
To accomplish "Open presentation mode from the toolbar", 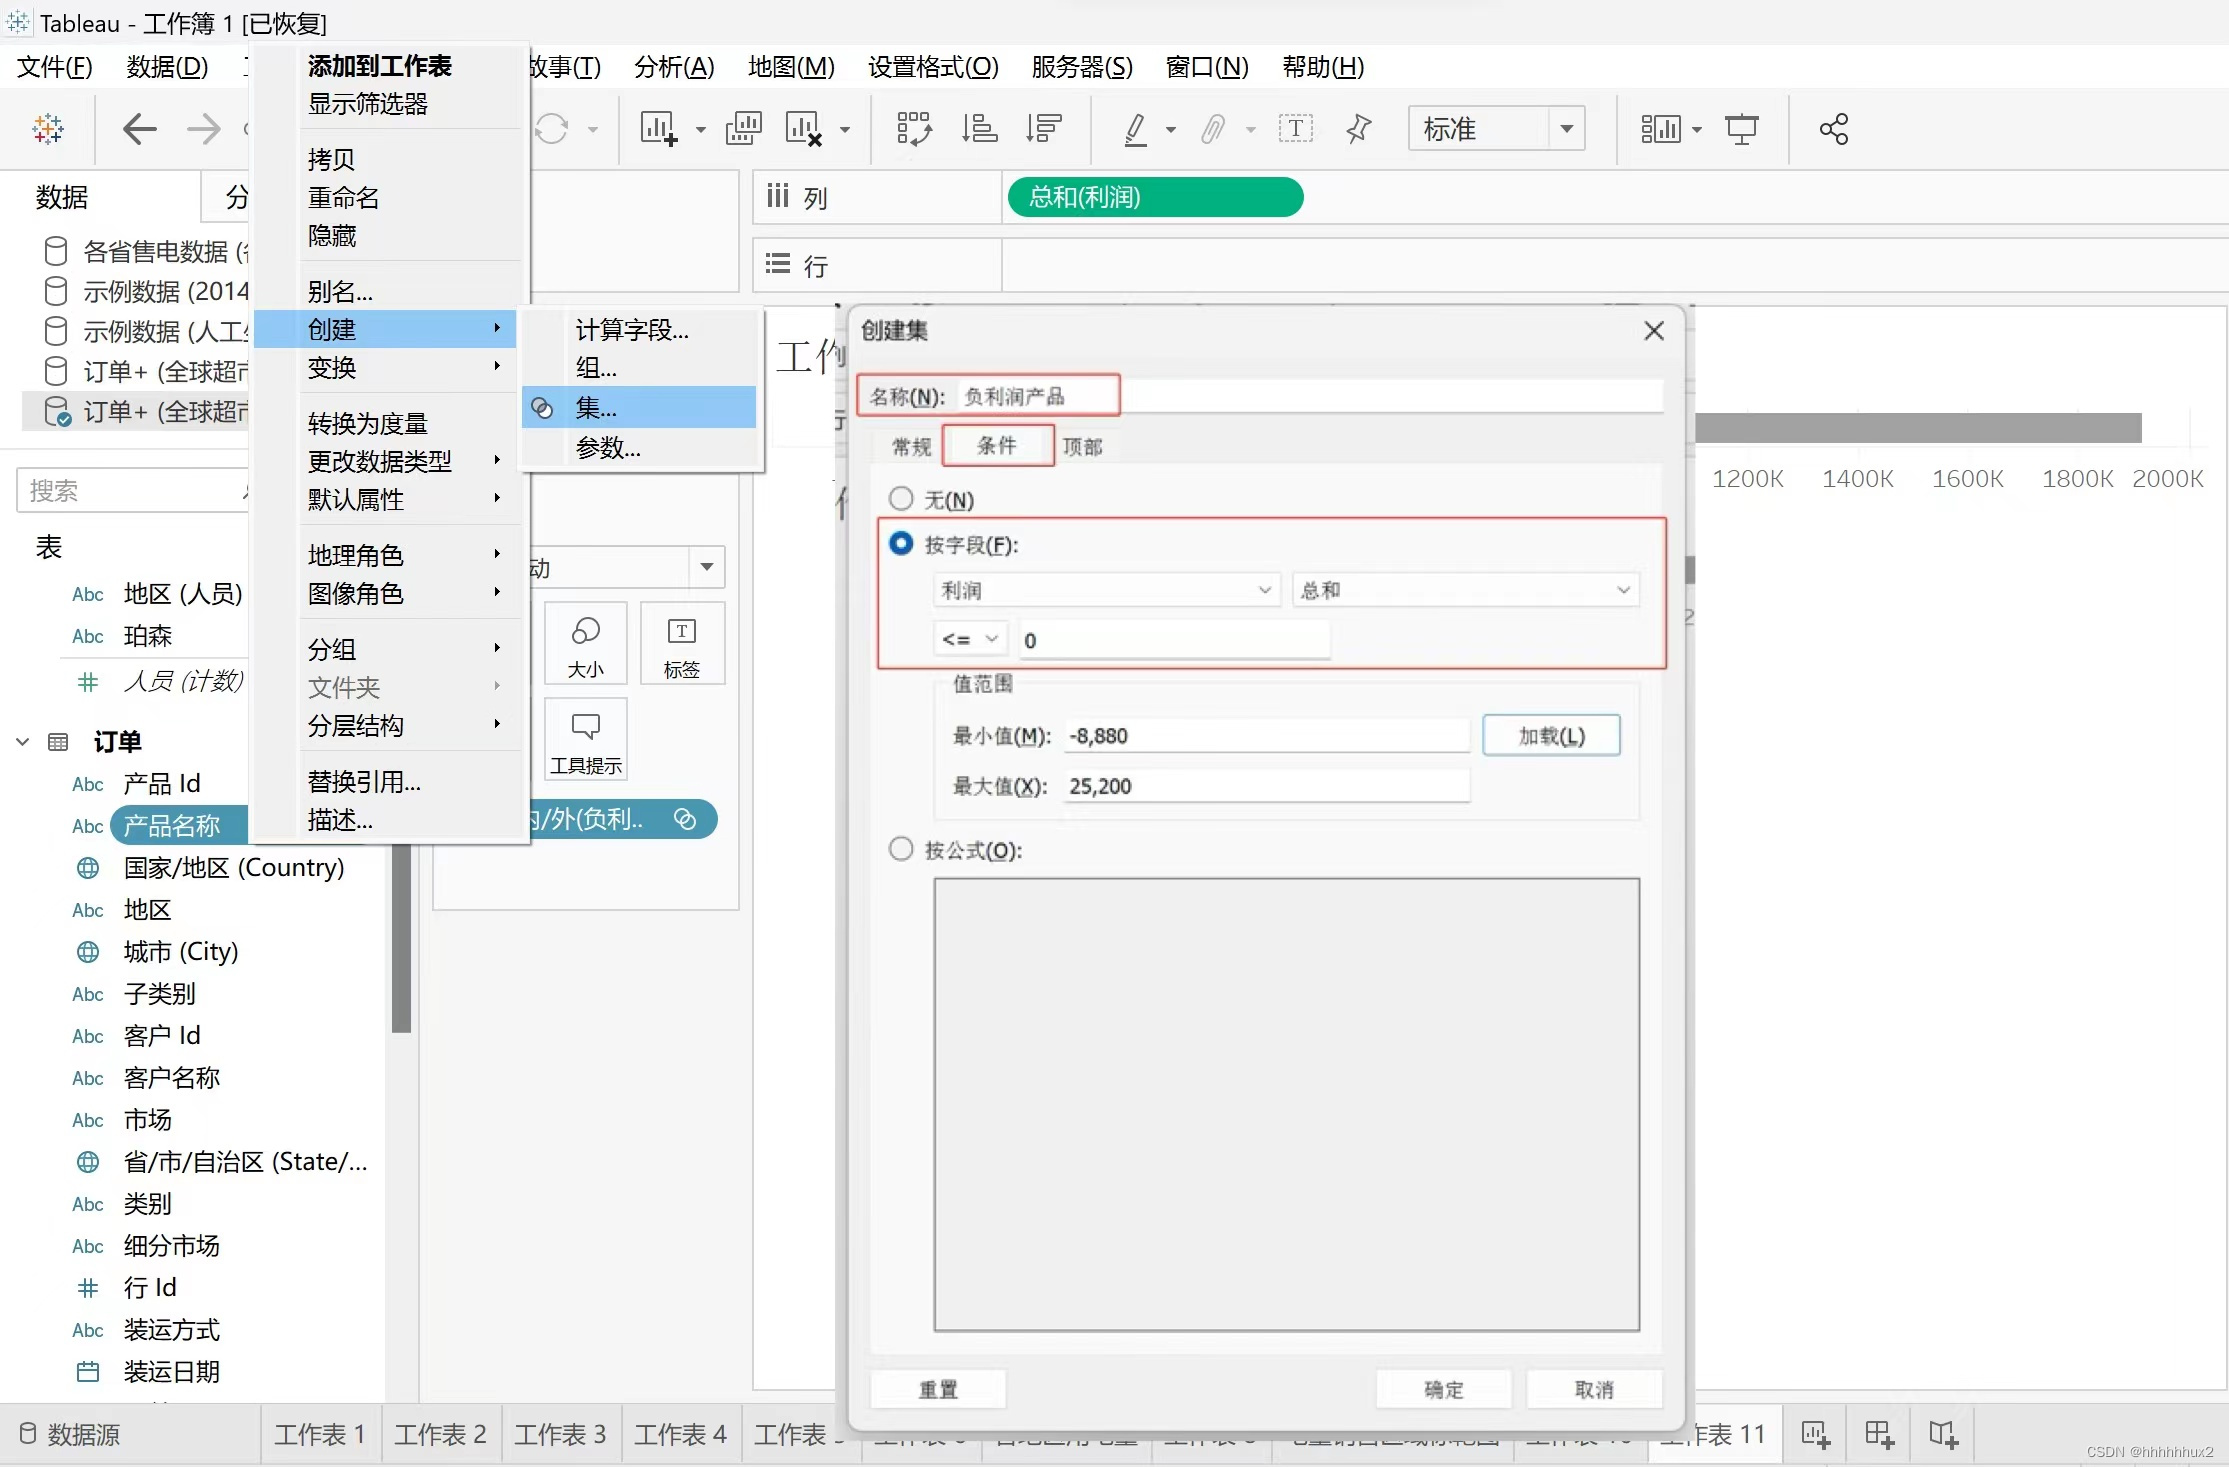I will pos(1741,129).
